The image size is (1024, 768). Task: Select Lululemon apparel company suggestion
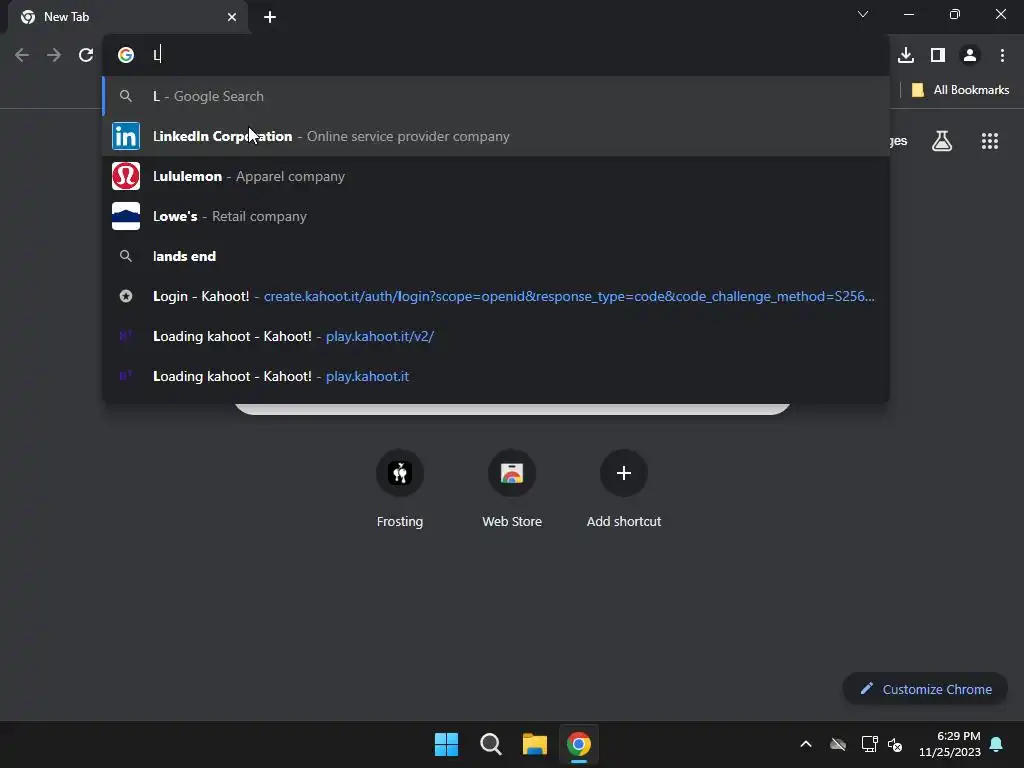tap(496, 176)
